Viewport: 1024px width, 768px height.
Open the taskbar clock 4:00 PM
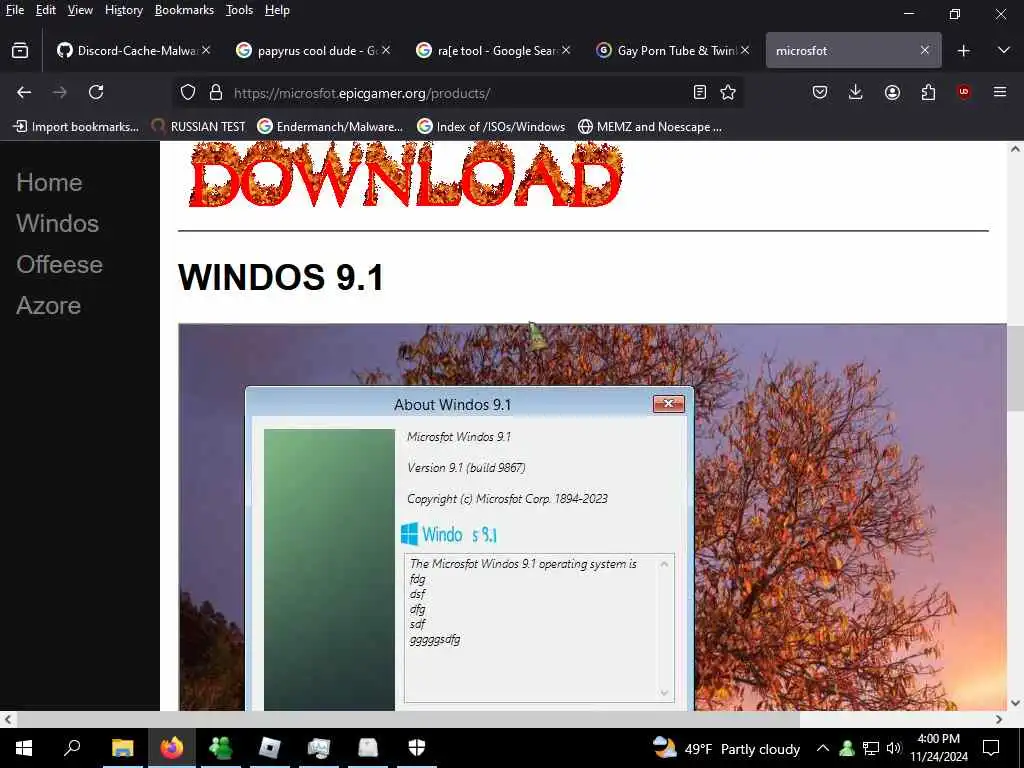tap(938, 748)
